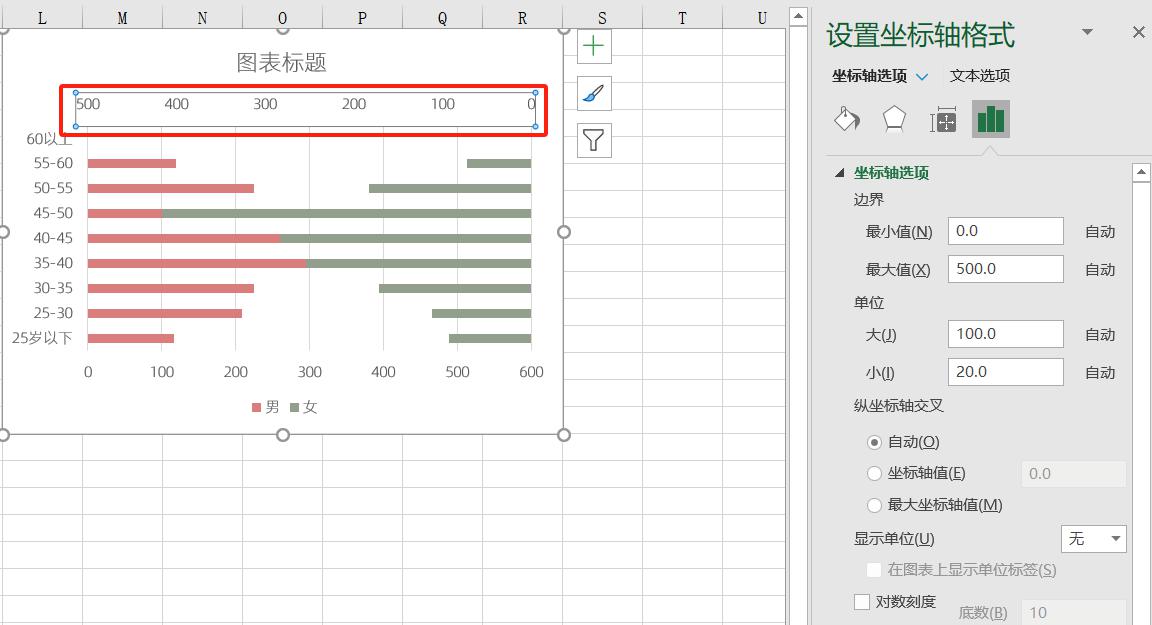Click the 小 unit input field
This screenshot has width=1152, height=625.
(1005, 372)
